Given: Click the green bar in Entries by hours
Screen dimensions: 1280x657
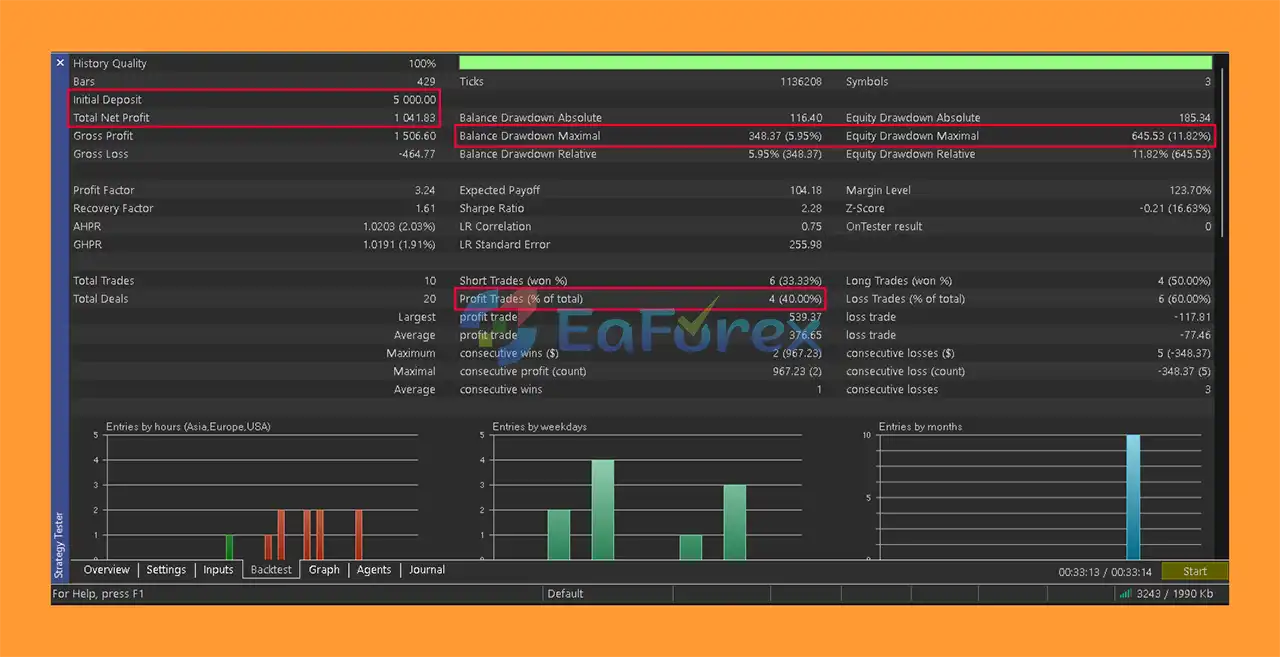Looking at the screenshot, I should click(x=229, y=548).
